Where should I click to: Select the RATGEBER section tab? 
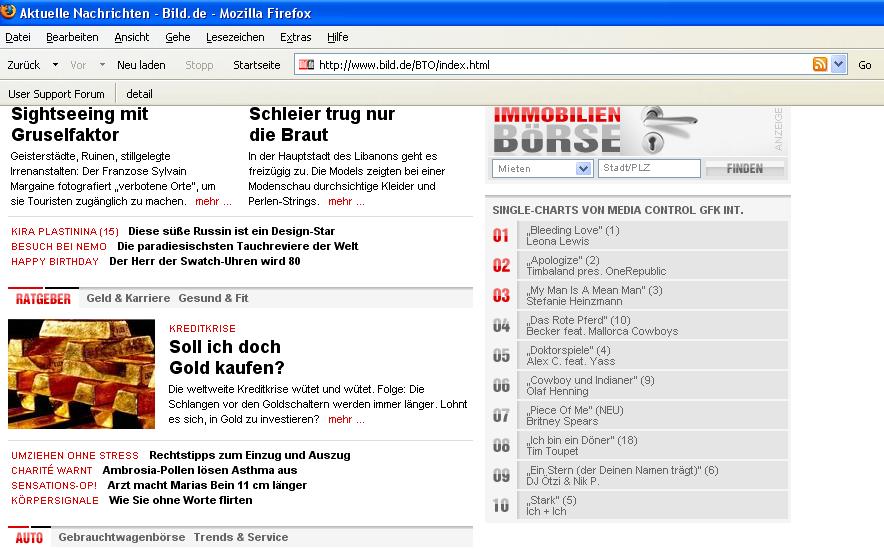(x=43, y=298)
